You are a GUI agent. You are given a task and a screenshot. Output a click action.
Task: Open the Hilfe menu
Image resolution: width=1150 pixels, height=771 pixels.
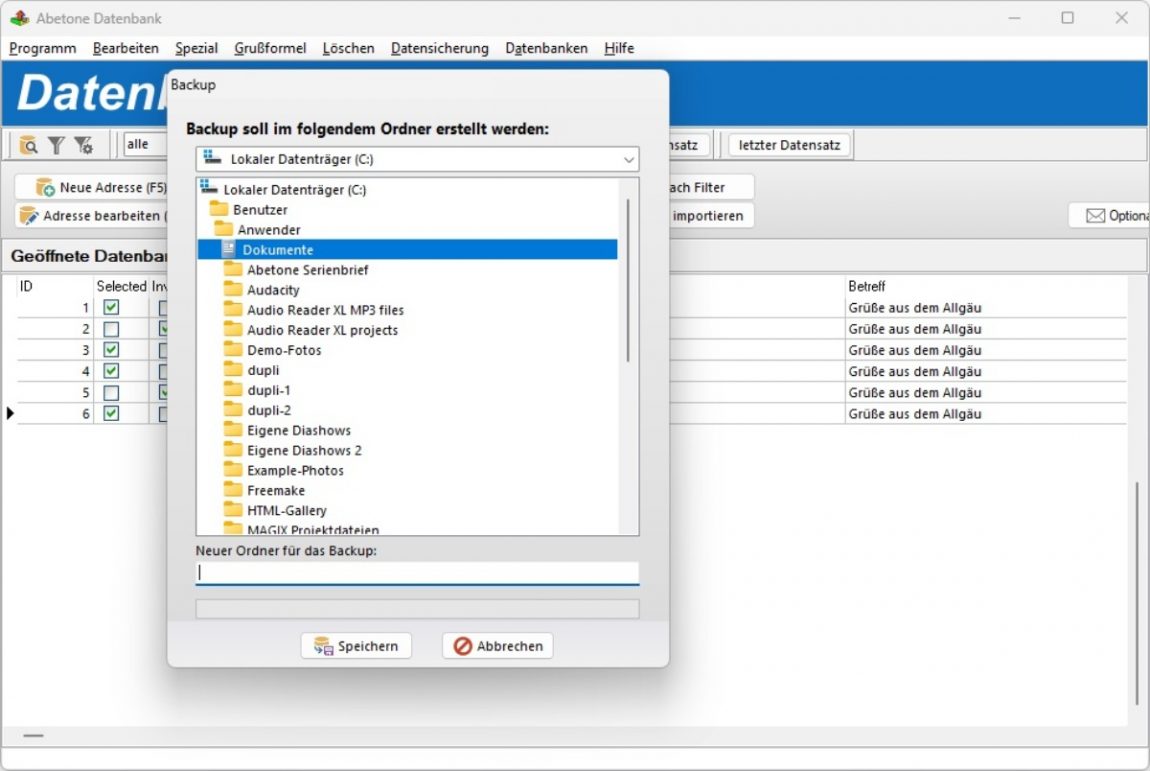tap(619, 48)
